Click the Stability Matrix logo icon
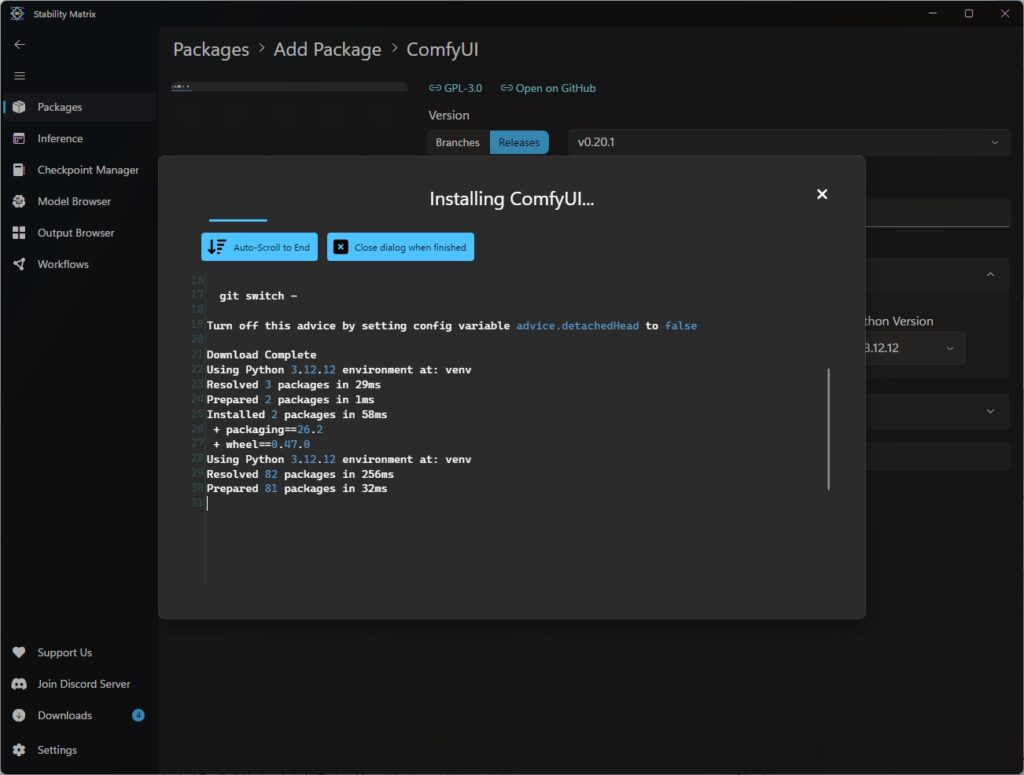 tap(18, 14)
